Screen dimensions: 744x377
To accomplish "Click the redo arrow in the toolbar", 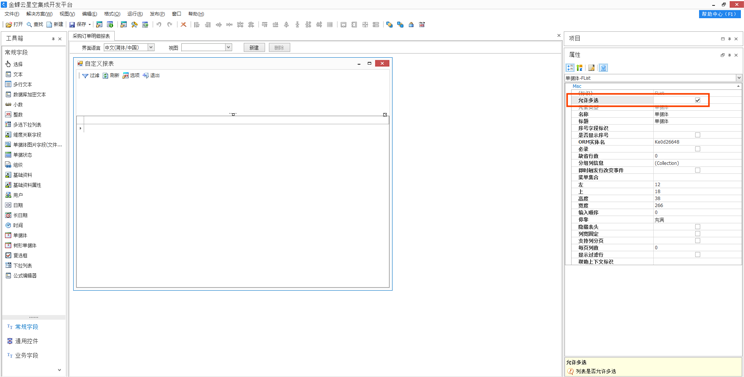I will pos(169,24).
